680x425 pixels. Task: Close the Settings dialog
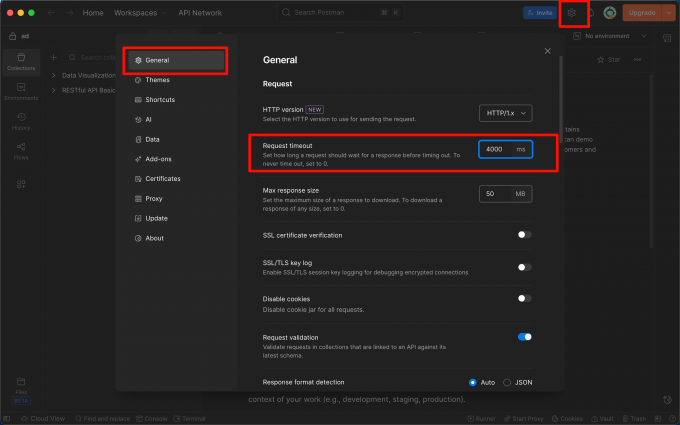tap(548, 51)
